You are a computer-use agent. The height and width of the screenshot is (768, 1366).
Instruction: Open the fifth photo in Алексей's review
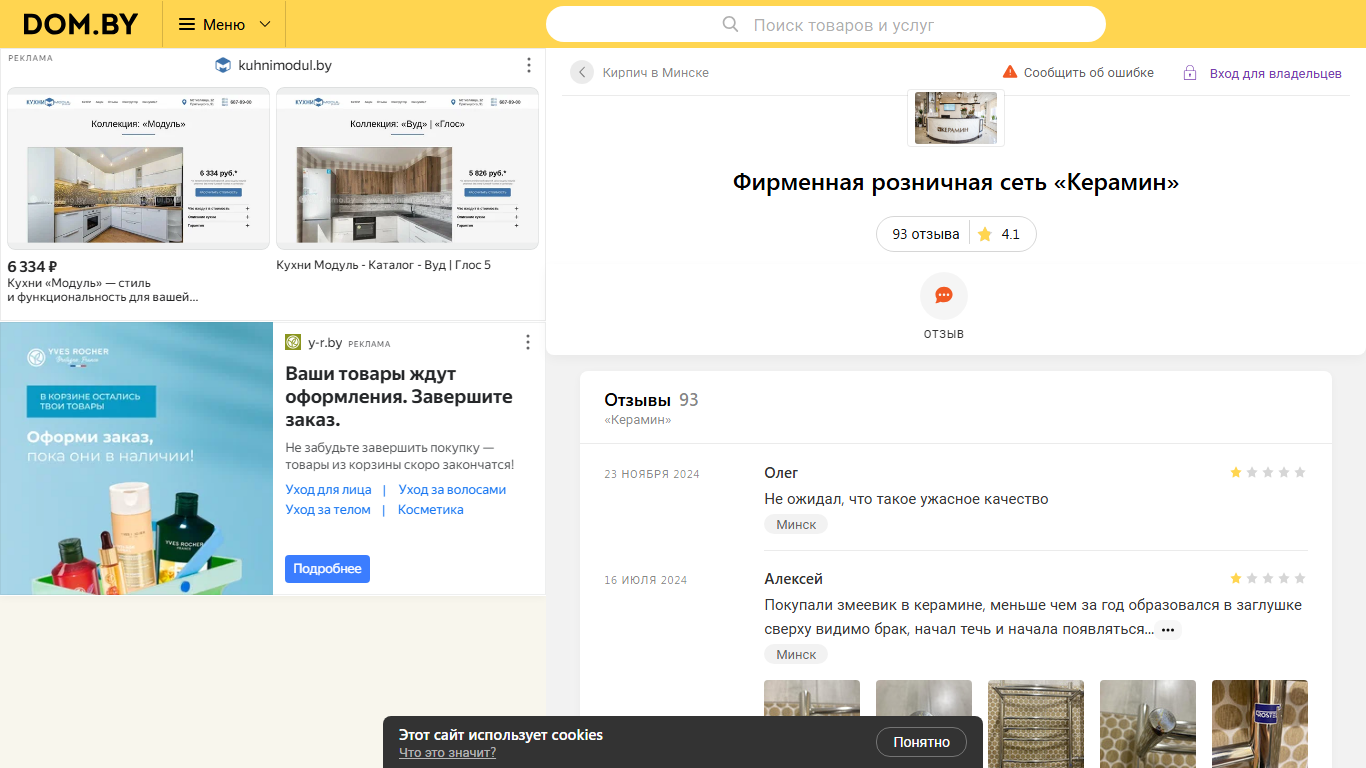1260,724
